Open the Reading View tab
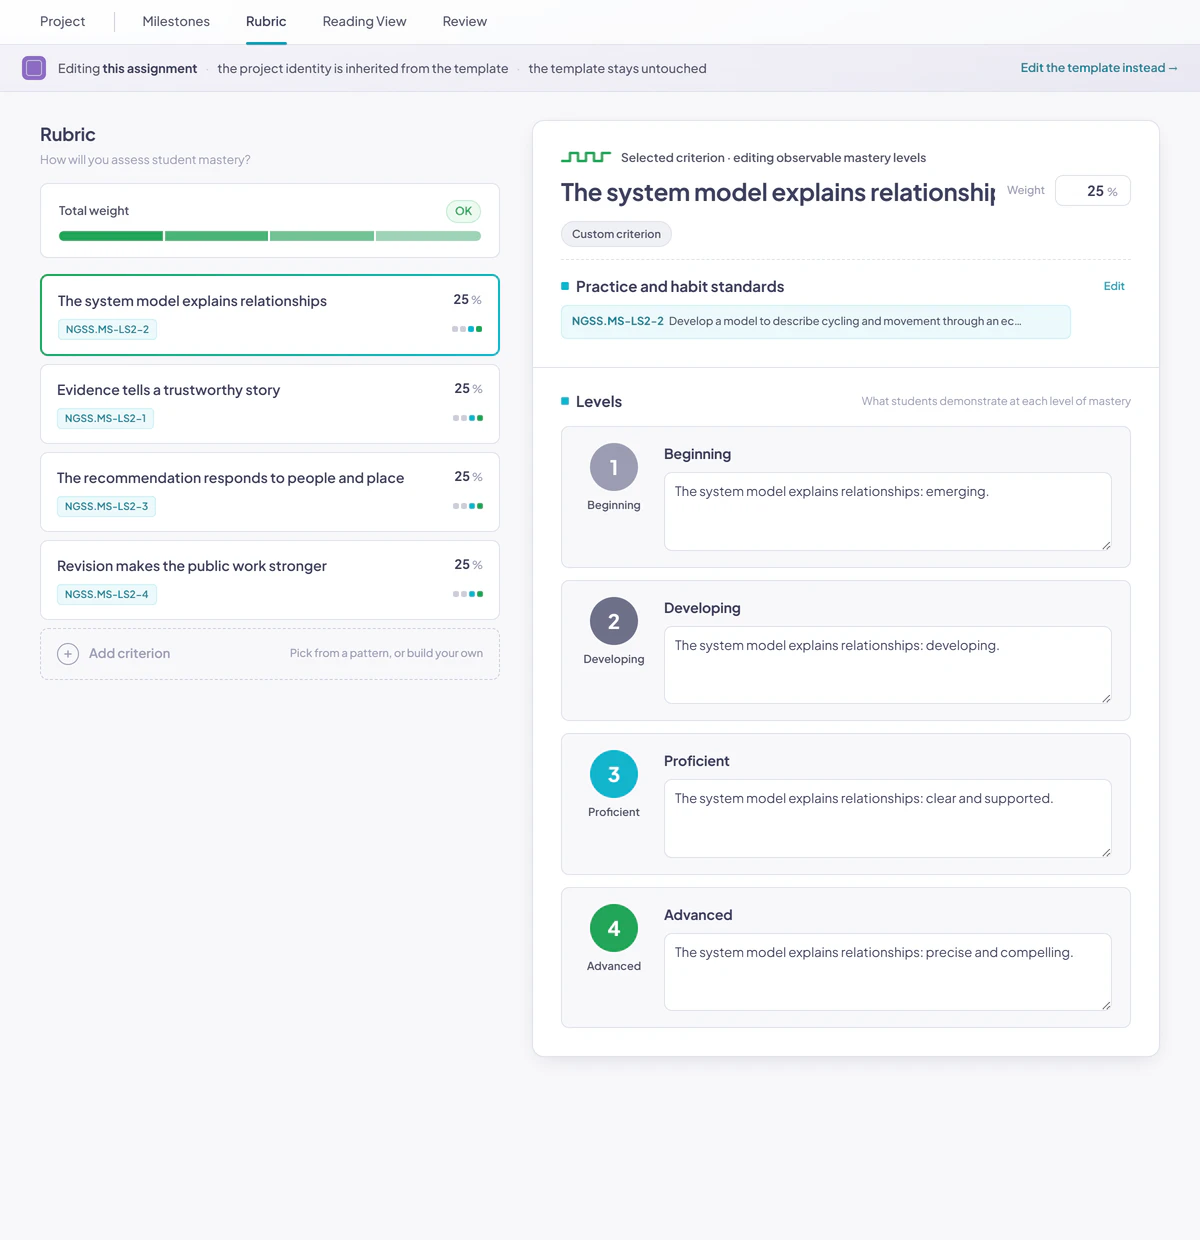The width and height of the screenshot is (1200, 1240). [364, 21]
